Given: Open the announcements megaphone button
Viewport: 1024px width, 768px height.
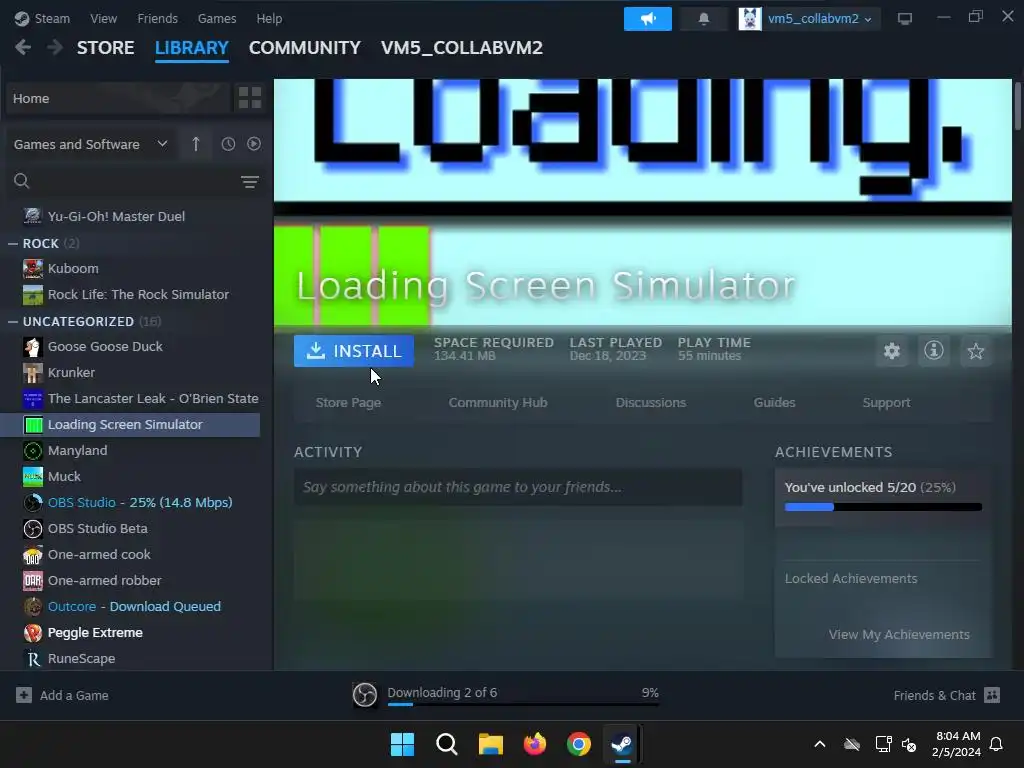Looking at the screenshot, I should [x=647, y=19].
